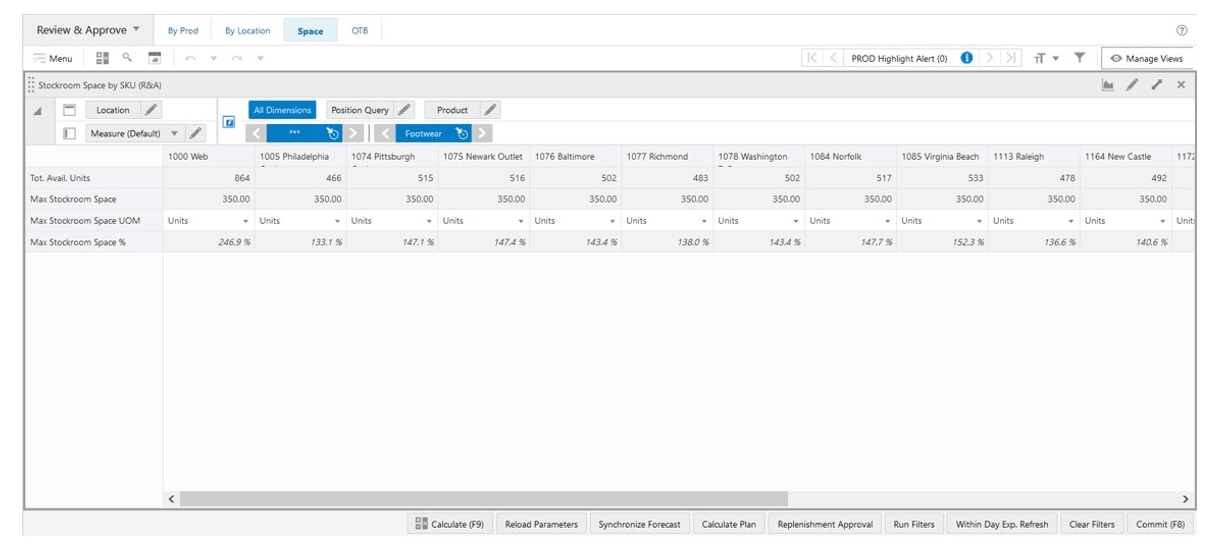Open the redo history dropdown arrow
1206x551 pixels.
click(260, 59)
